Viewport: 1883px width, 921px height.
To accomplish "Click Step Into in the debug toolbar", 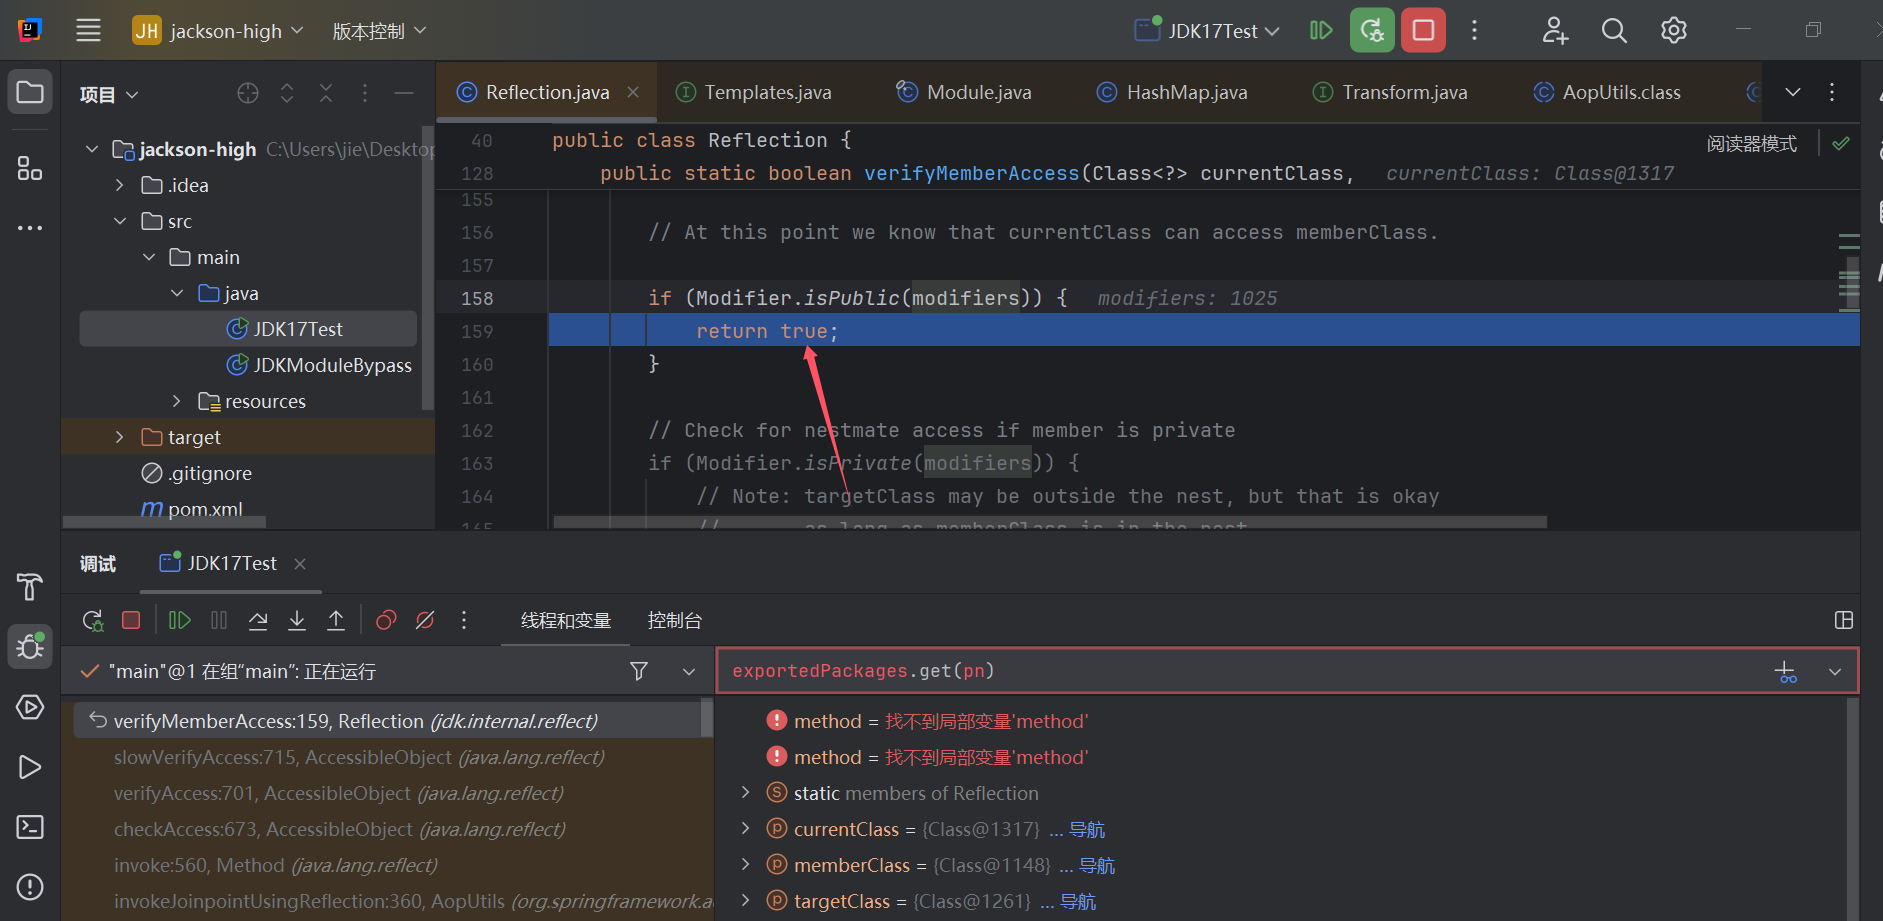I will pos(297,620).
